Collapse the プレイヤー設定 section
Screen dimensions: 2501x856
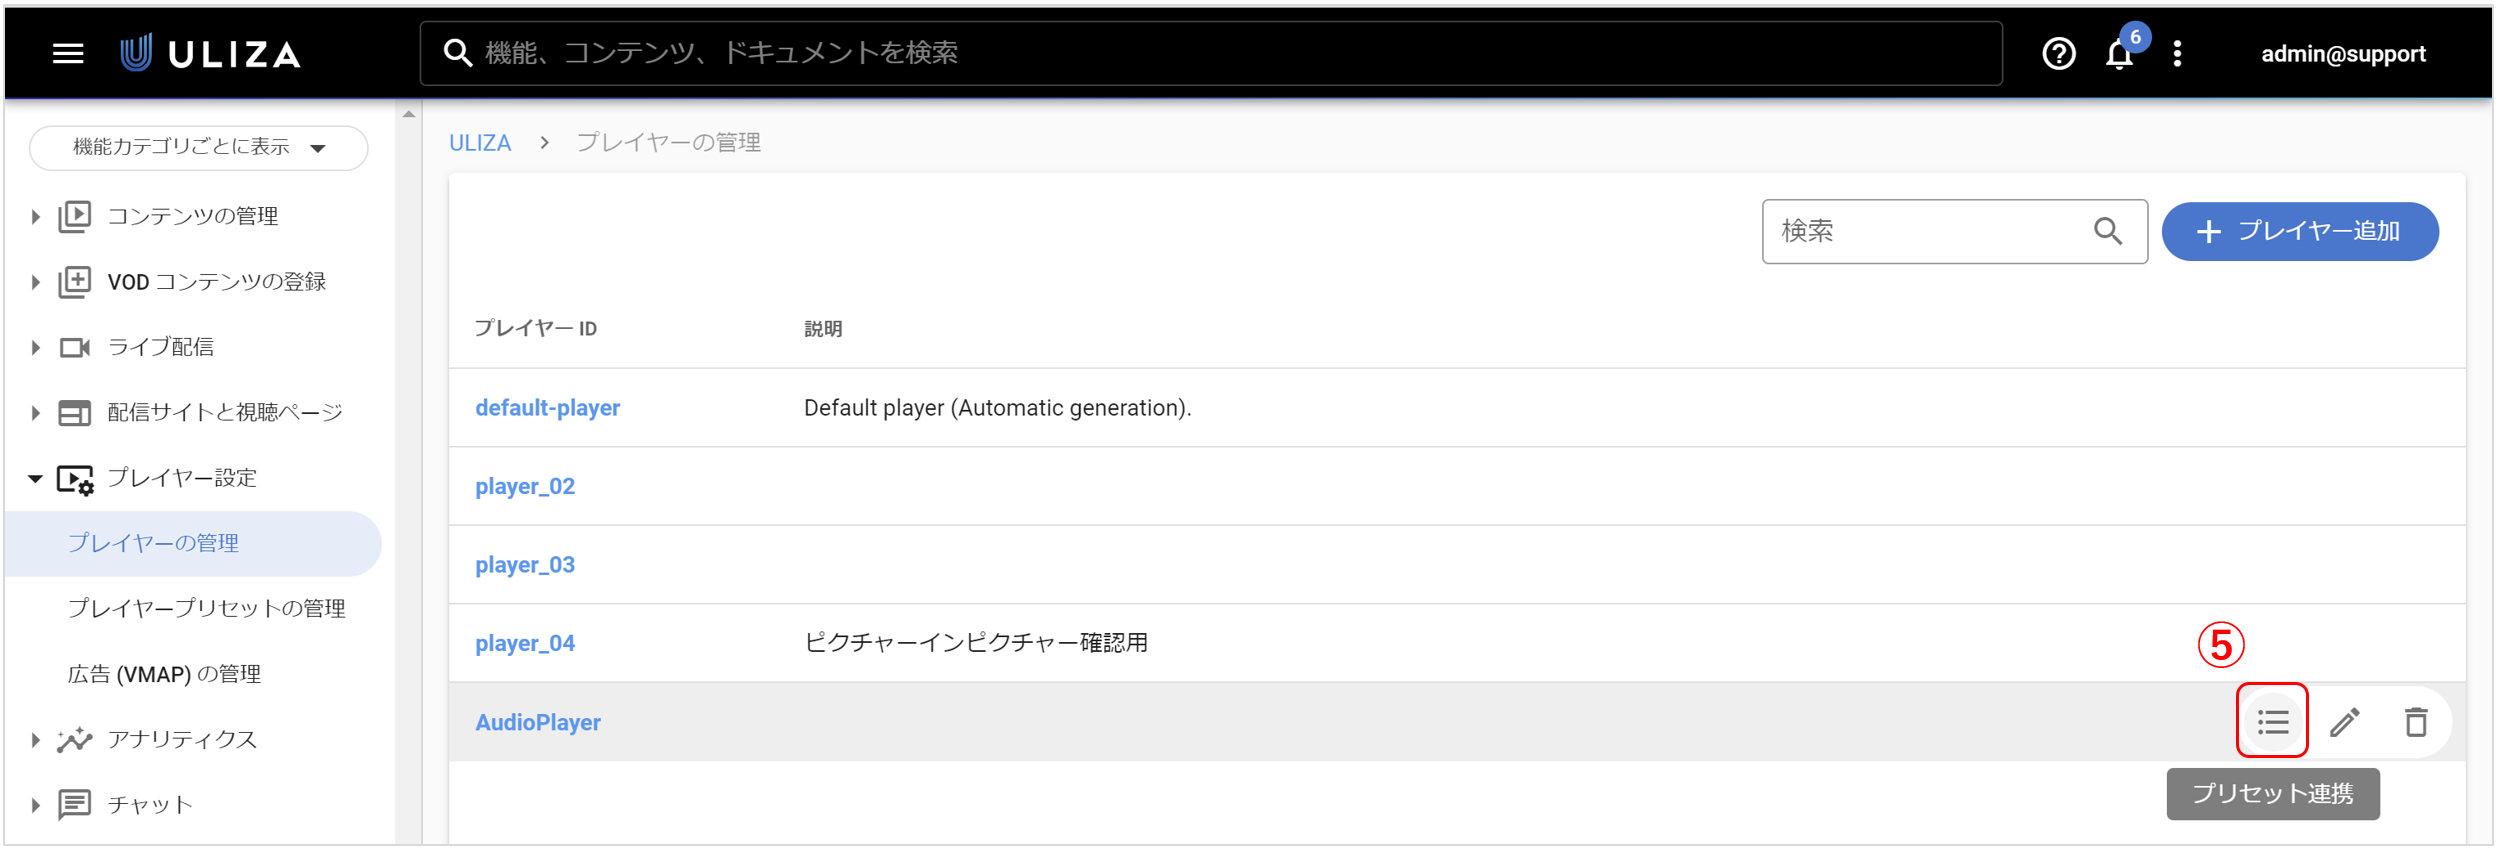coord(35,479)
